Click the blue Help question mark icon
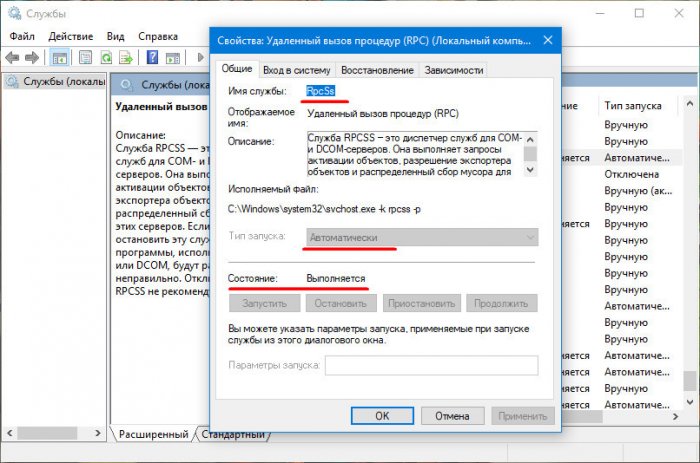 pyautogui.click(x=152, y=57)
